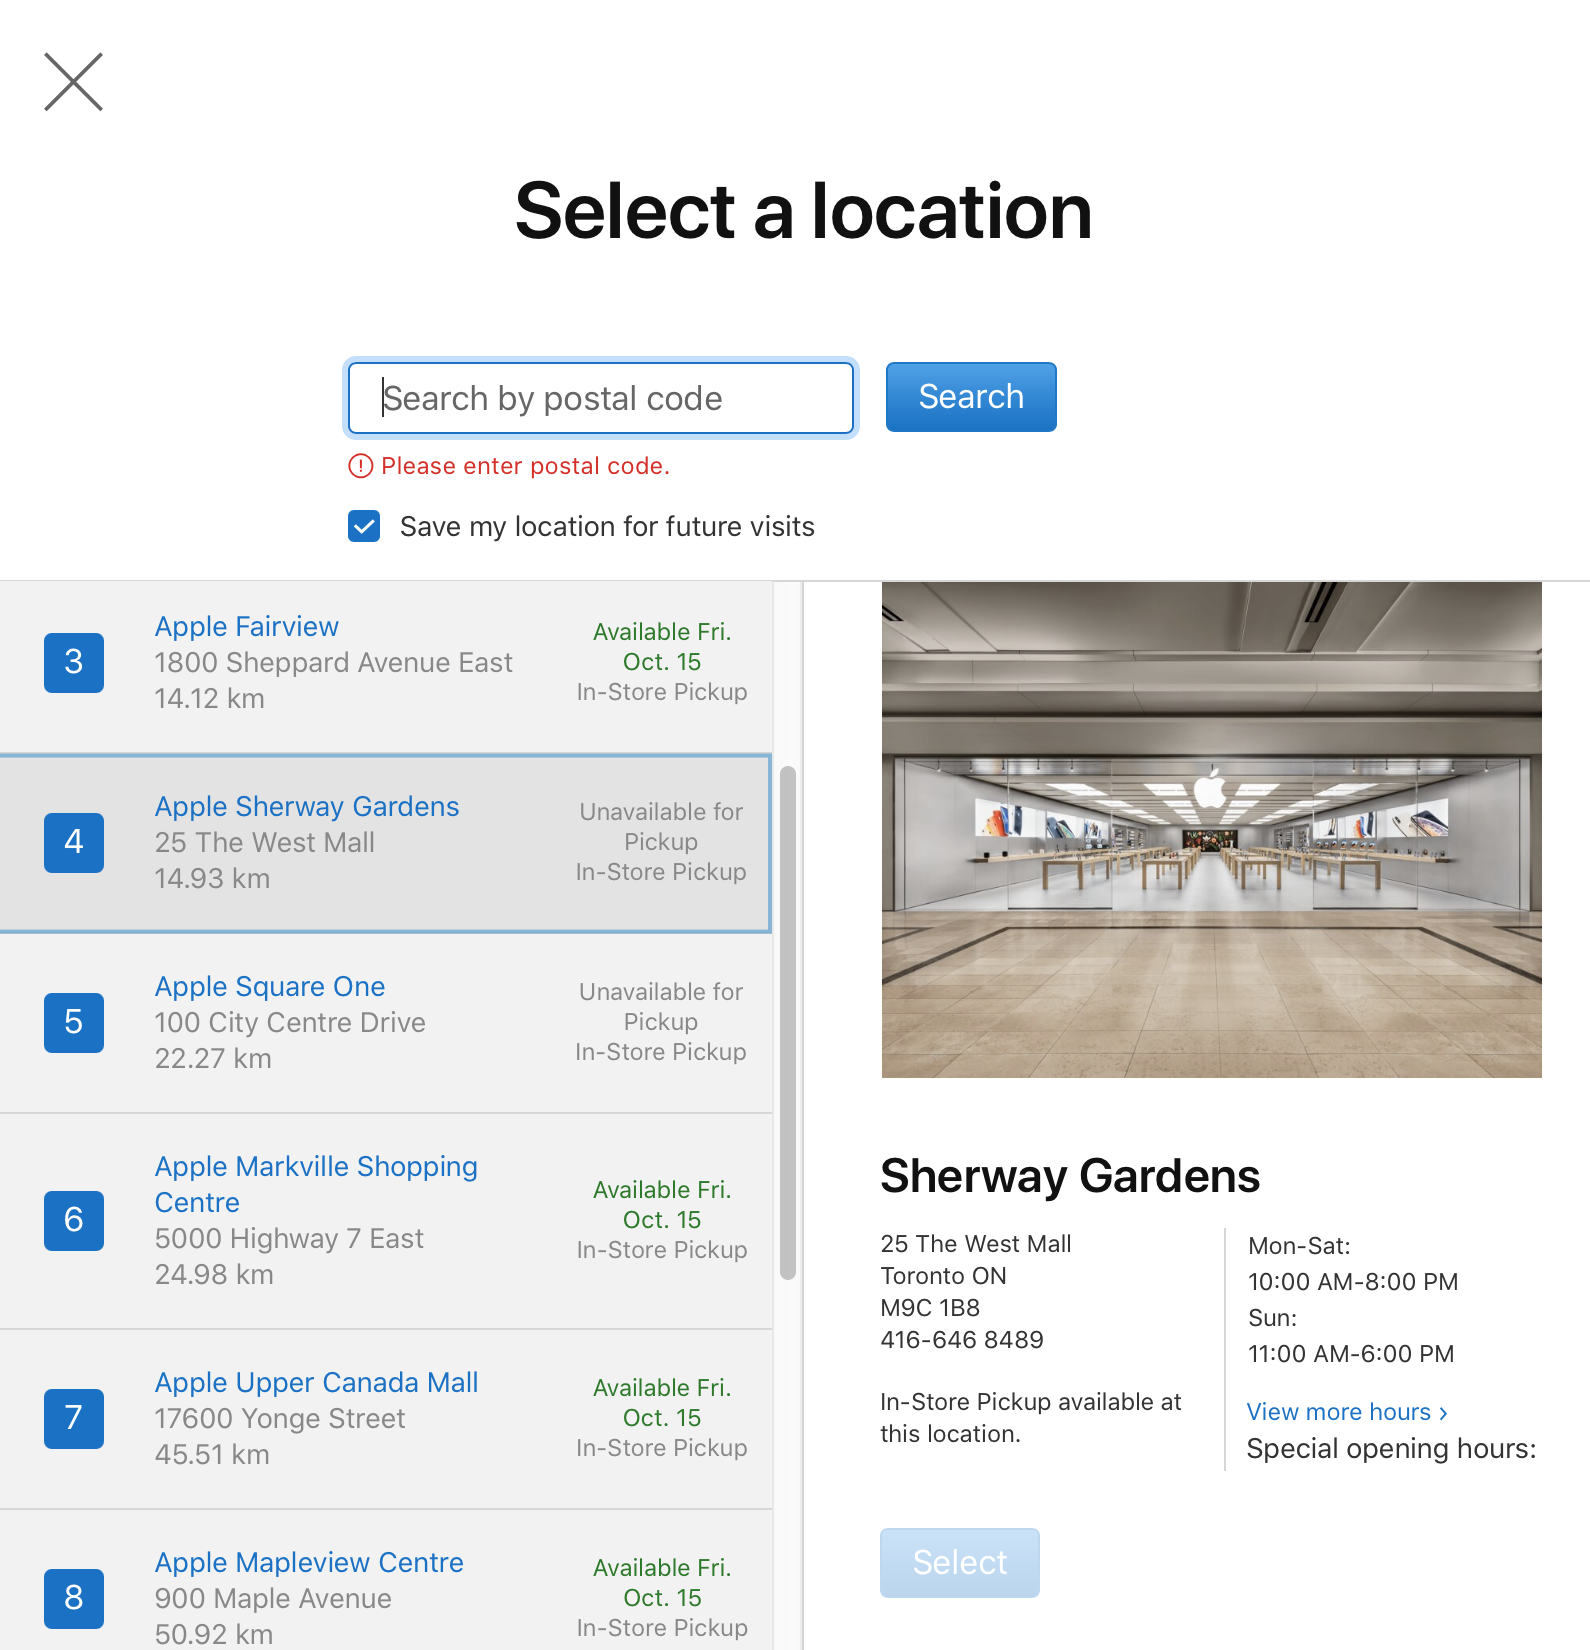Viewport: 1590px width, 1650px height.
Task: Click the In-Store Pickup available notice
Action: coord(1031,1418)
